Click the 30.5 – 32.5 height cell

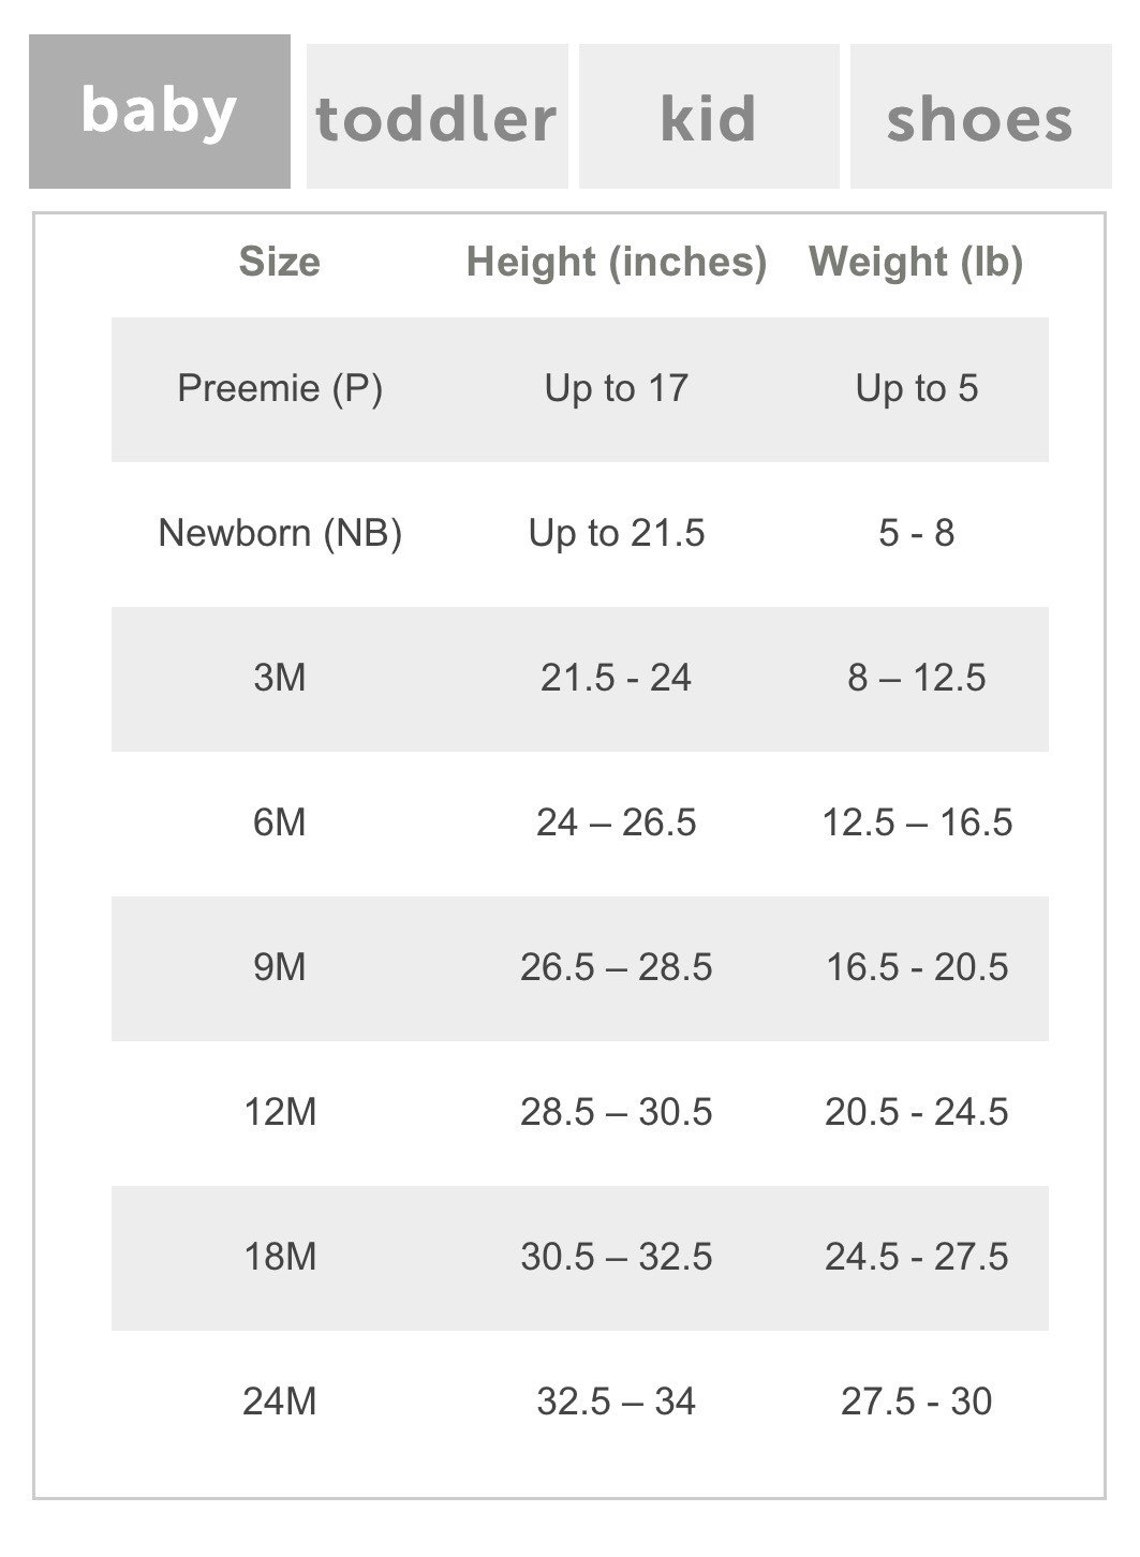pos(617,1256)
